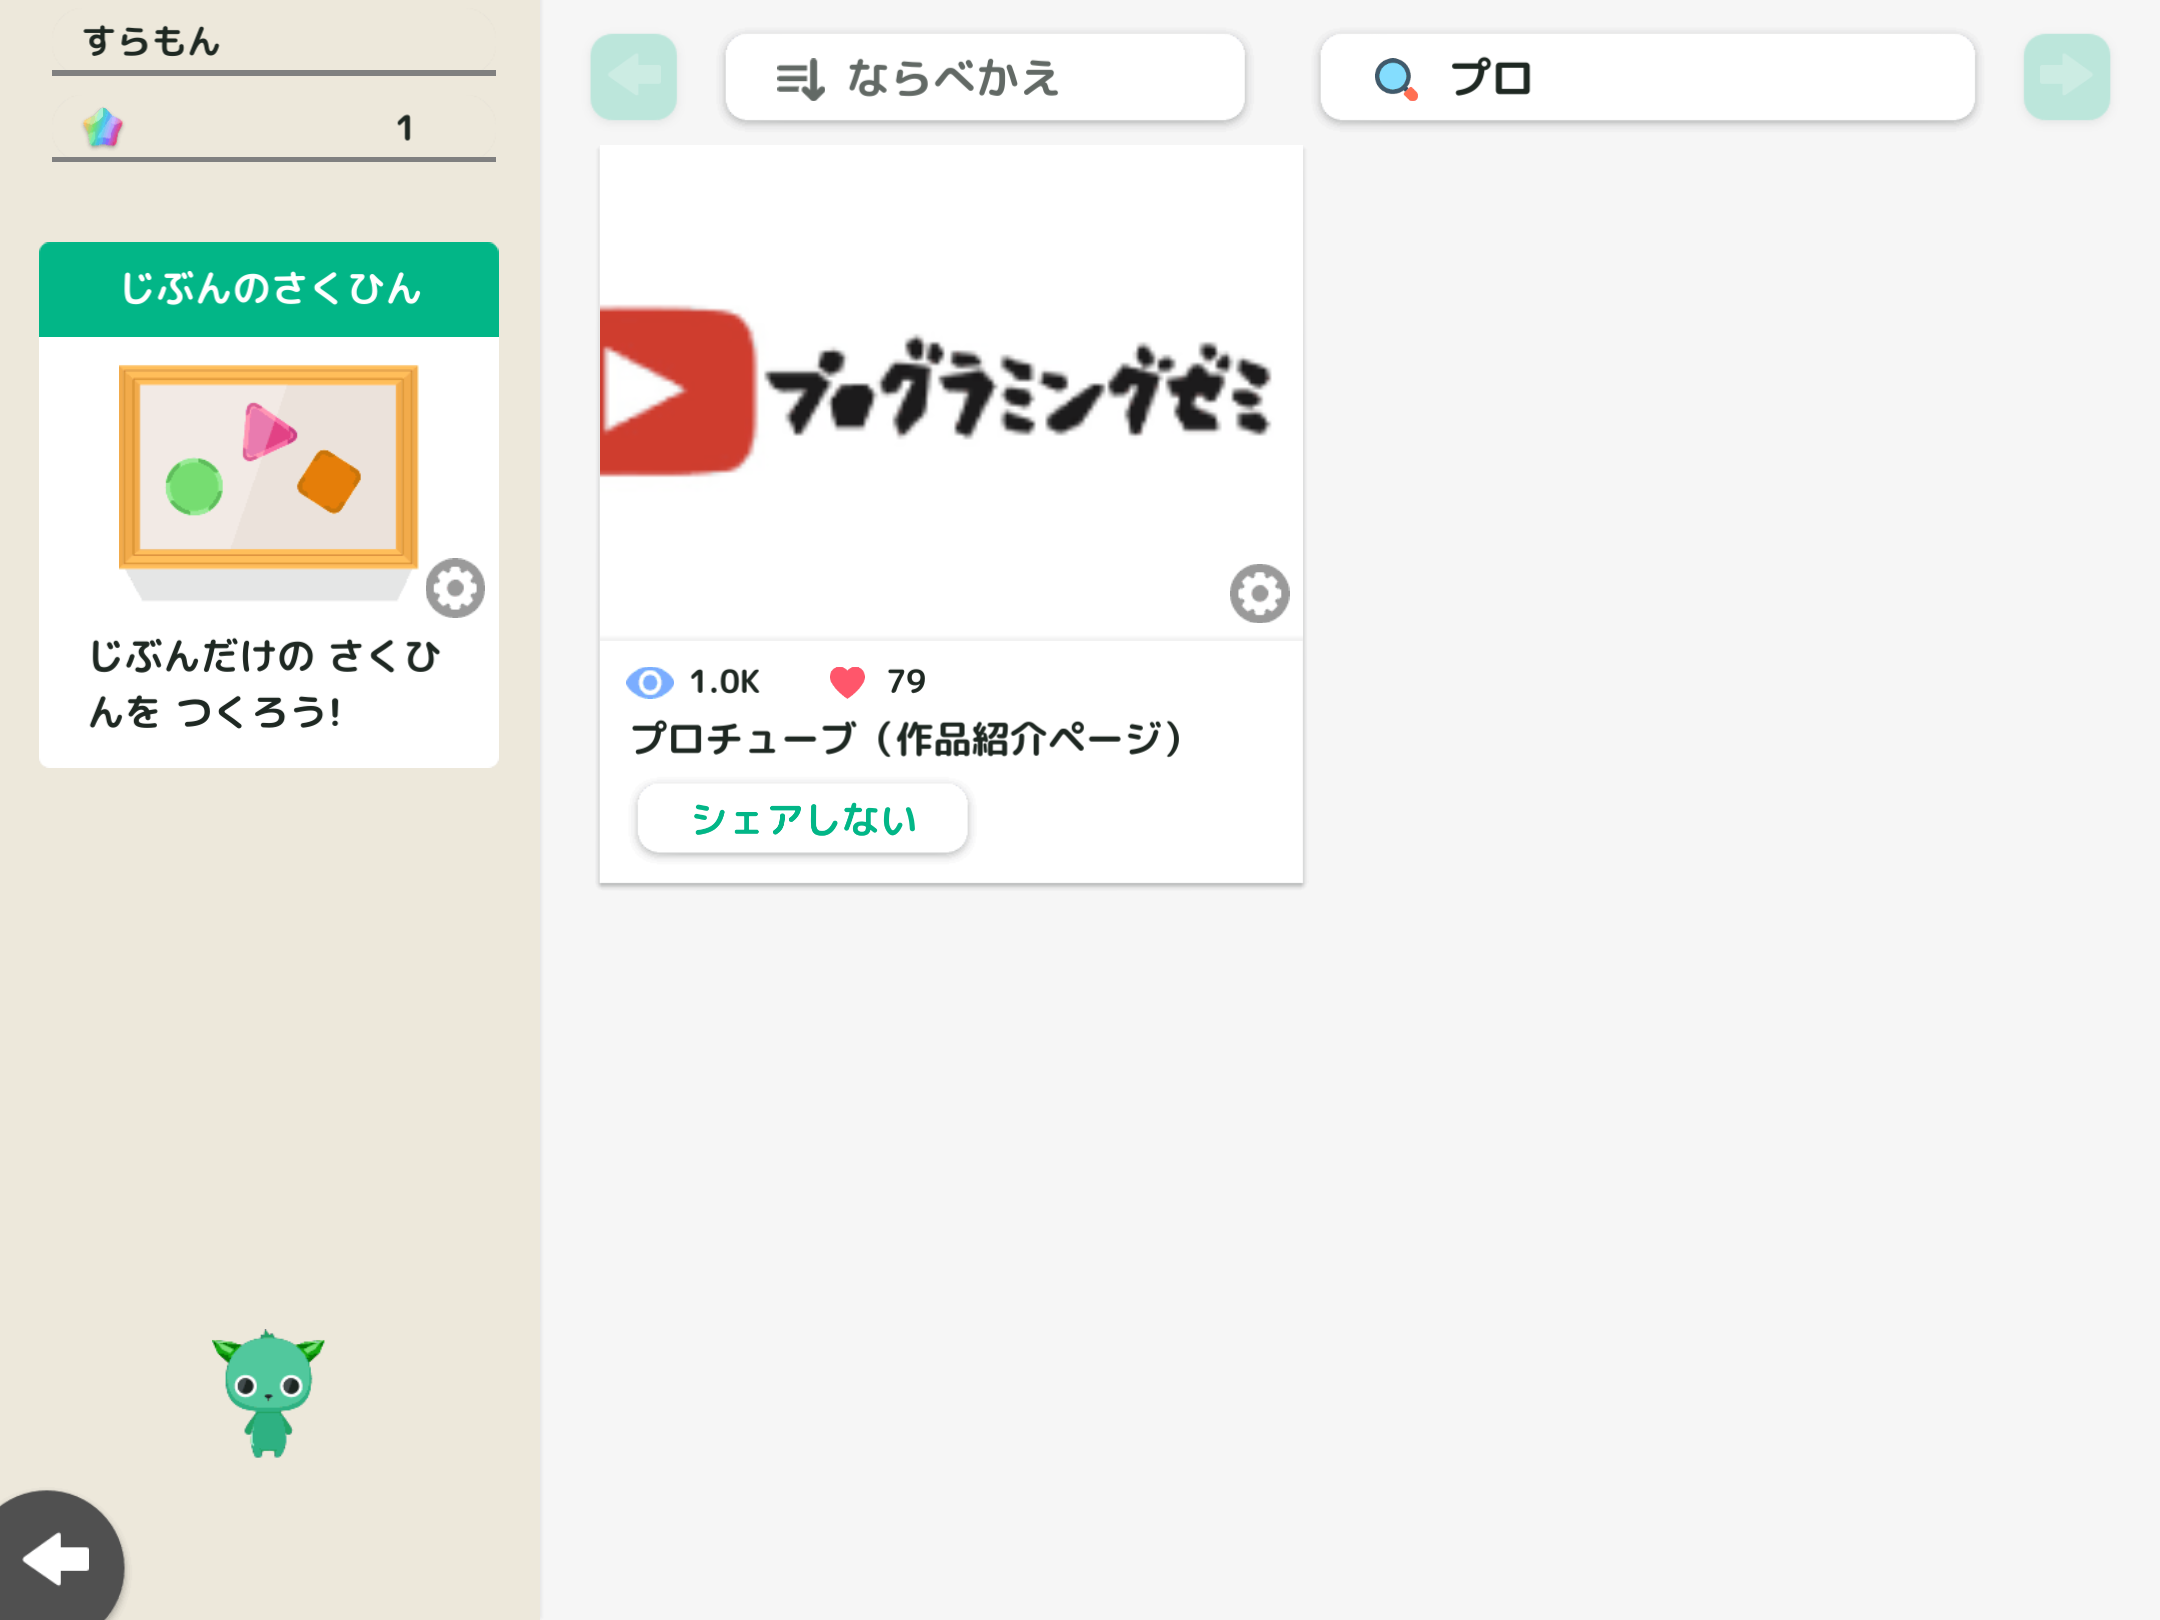Image resolution: width=2160 pixels, height=1620 pixels.
Task: Select the じぶんのさくひん header
Action: [x=269, y=289]
